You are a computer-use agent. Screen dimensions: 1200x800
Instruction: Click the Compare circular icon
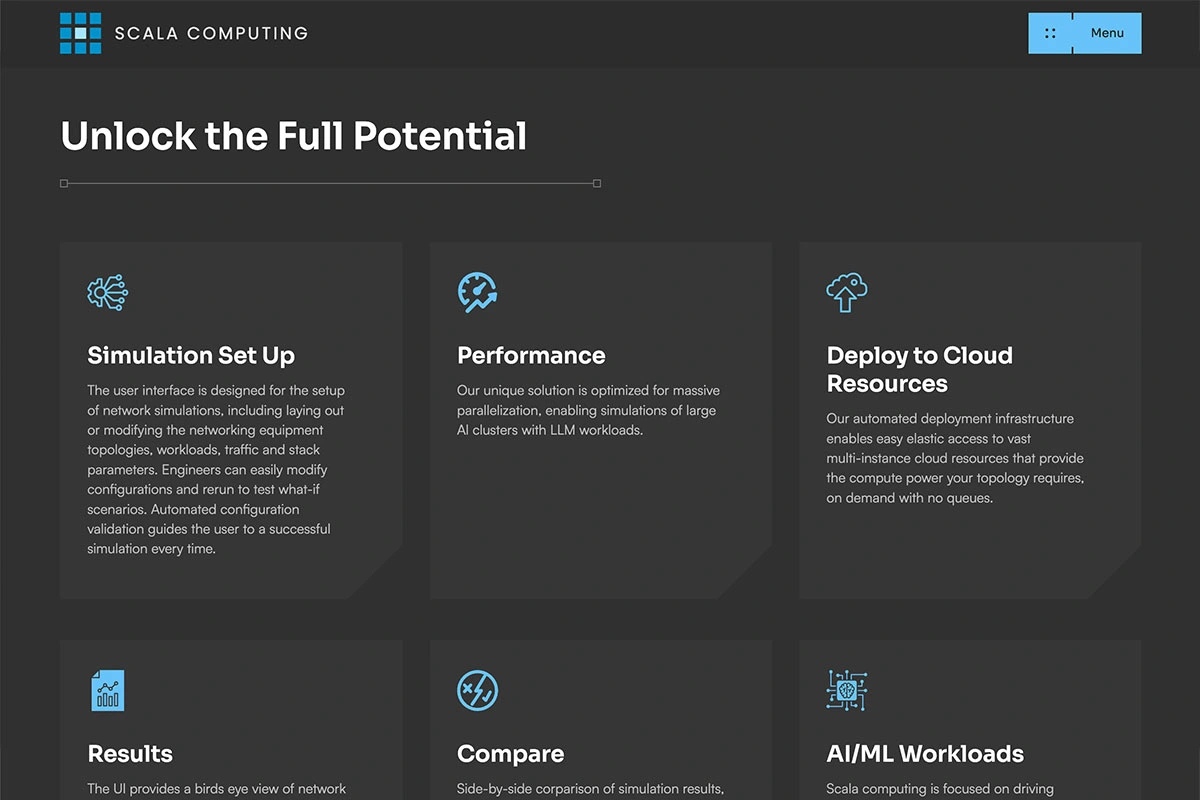pos(477,690)
